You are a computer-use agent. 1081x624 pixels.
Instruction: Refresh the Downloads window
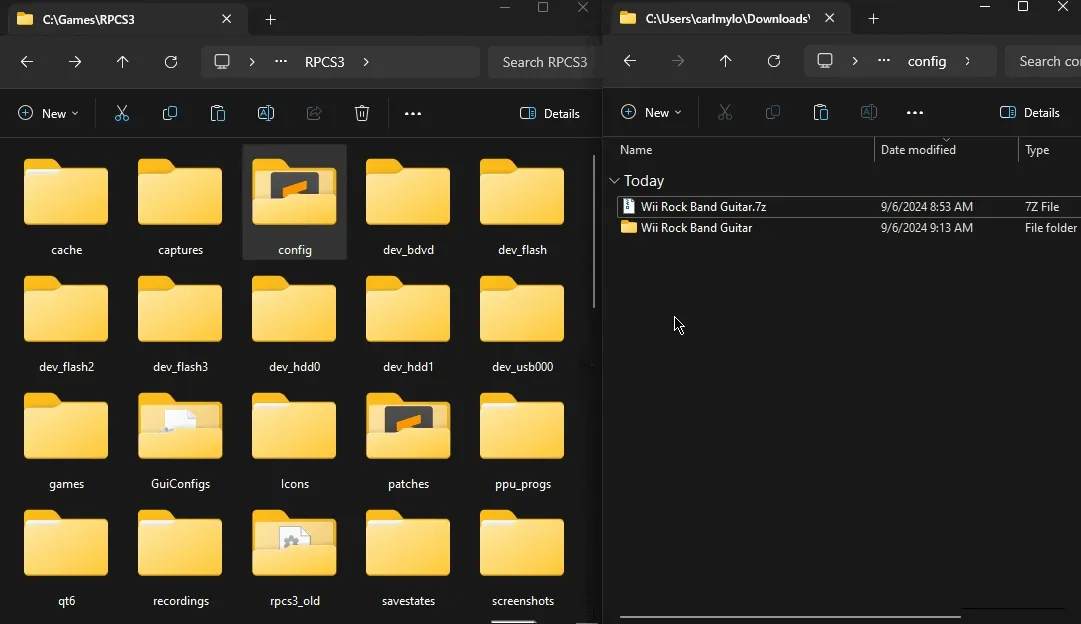774,61
